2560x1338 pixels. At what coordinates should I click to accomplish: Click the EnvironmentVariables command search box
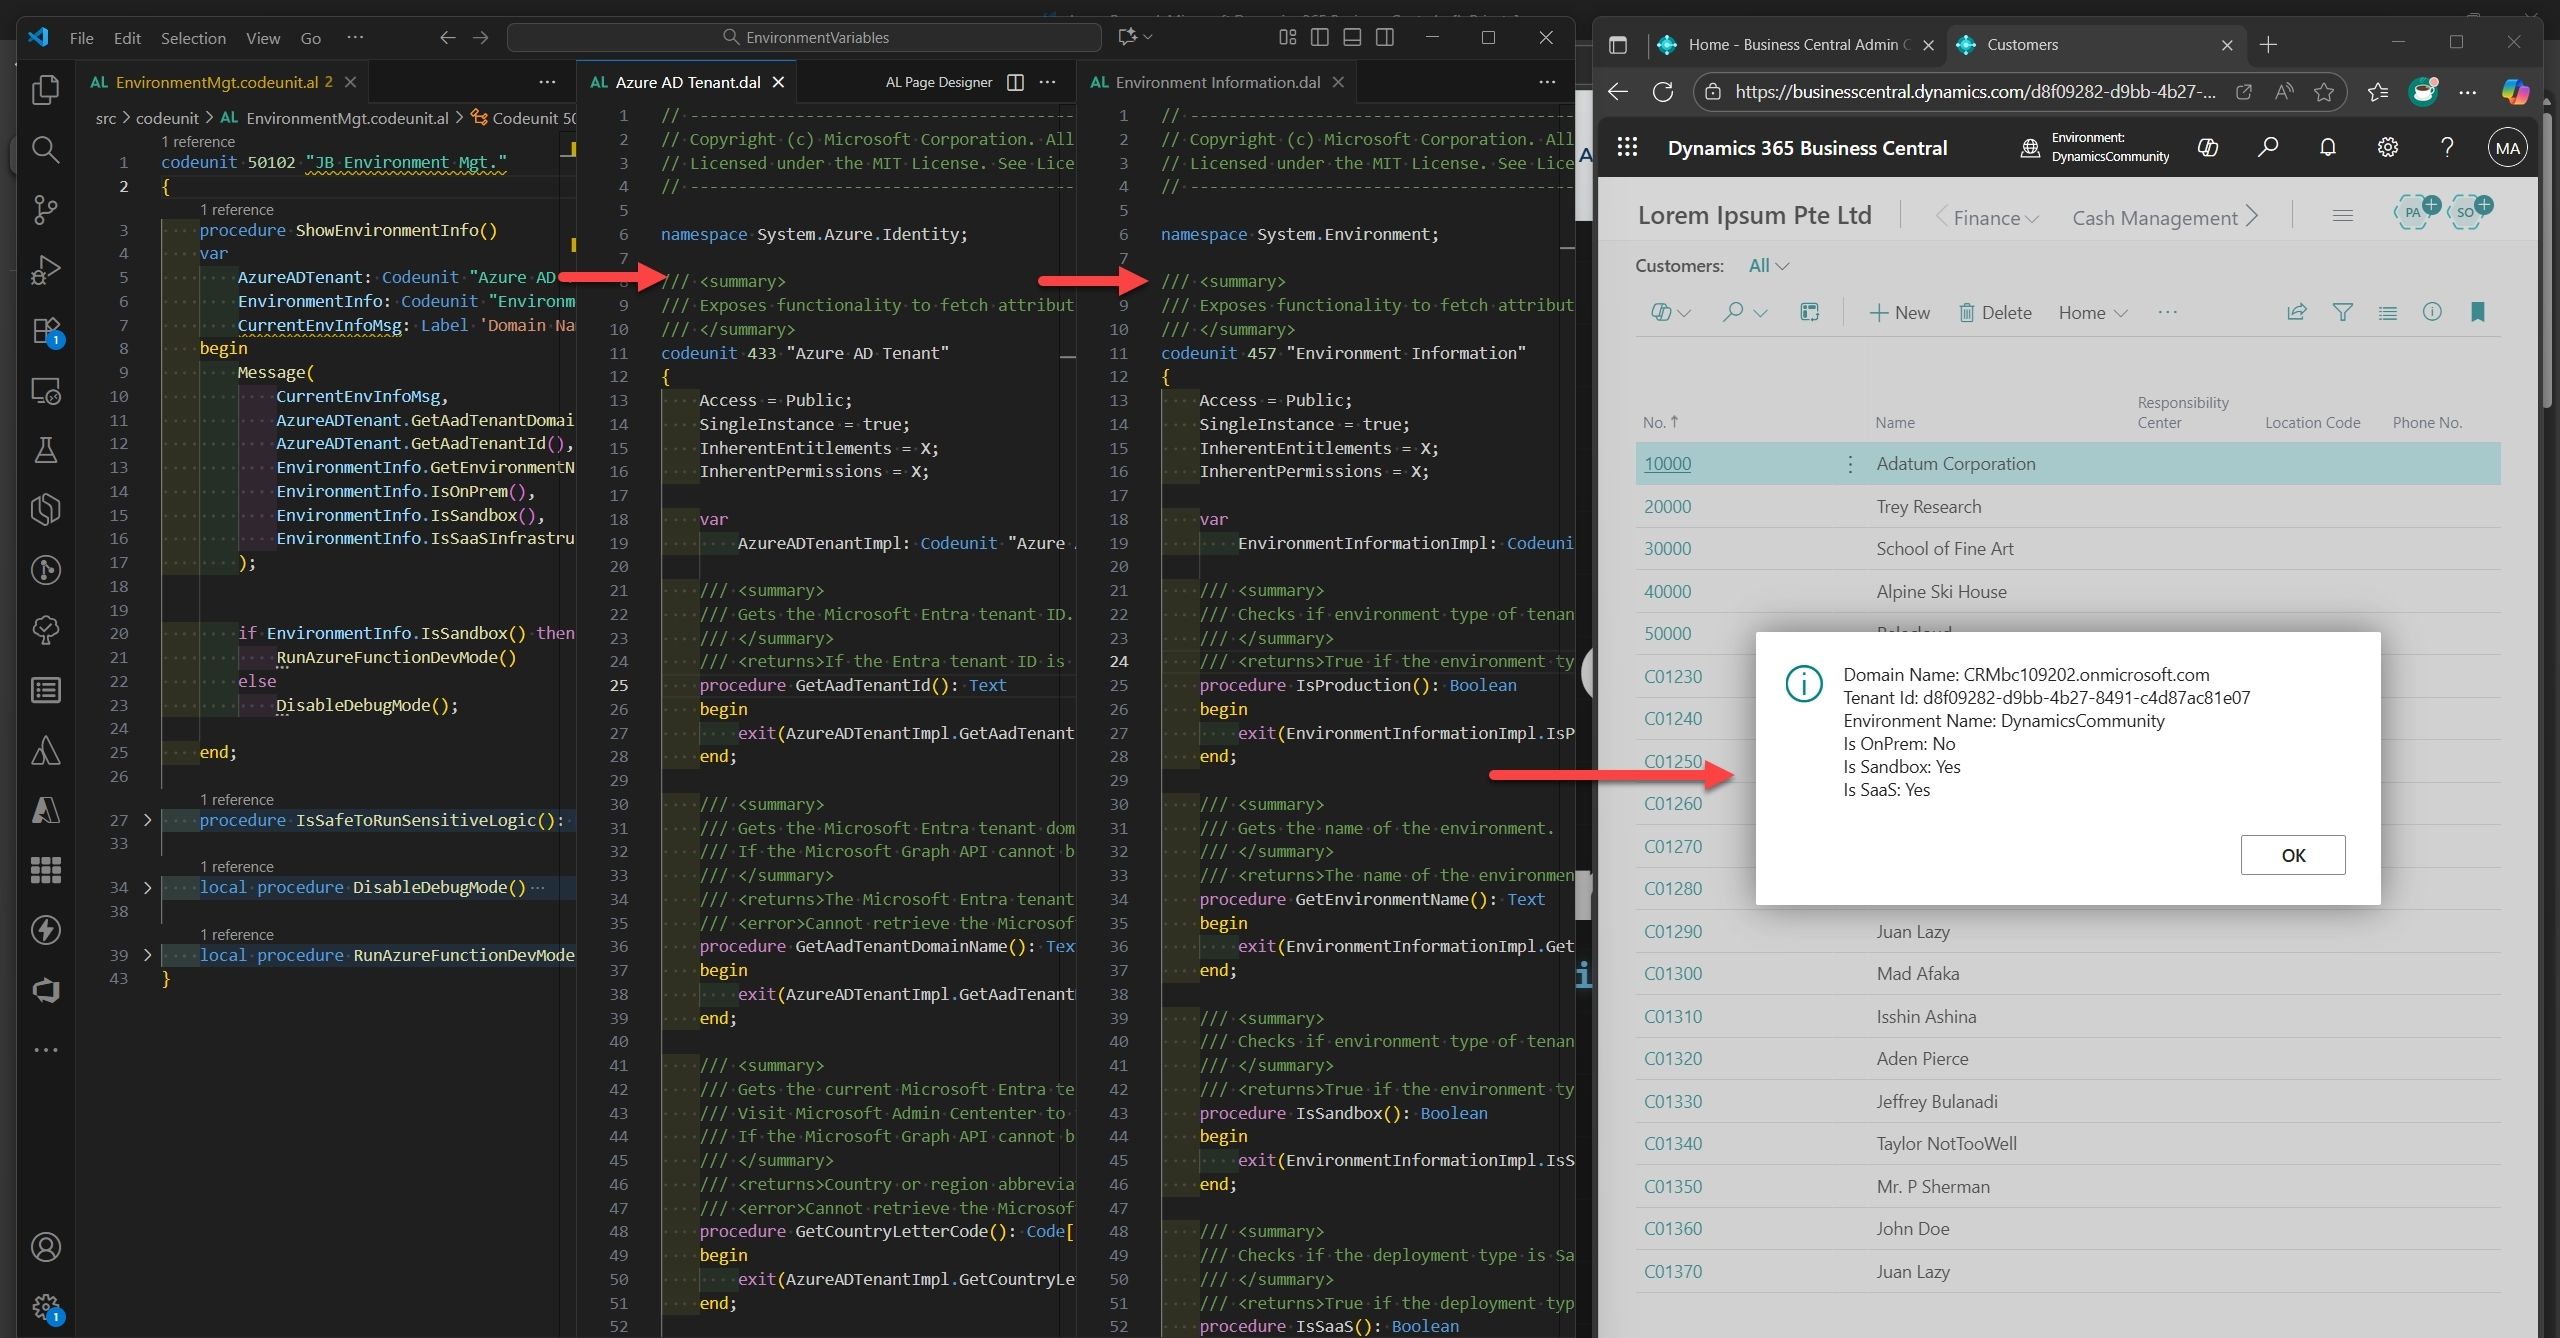(805, 37)
